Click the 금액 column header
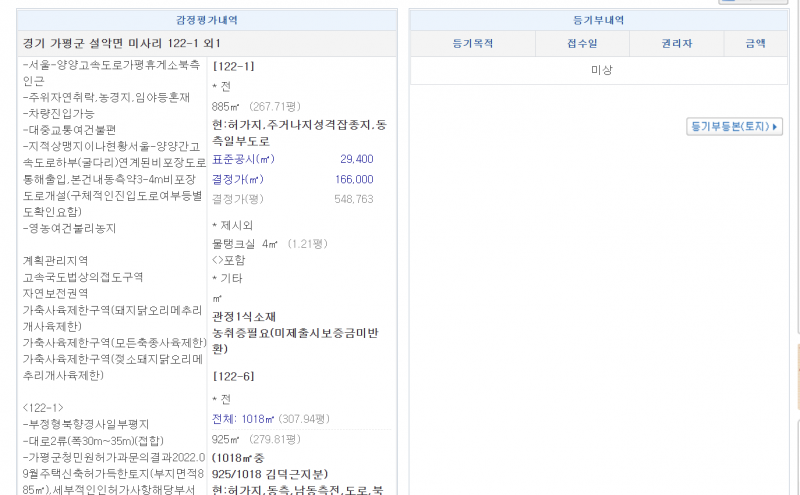Image resolution: width=800 pixels, height=495 pixels. point(754,44)
